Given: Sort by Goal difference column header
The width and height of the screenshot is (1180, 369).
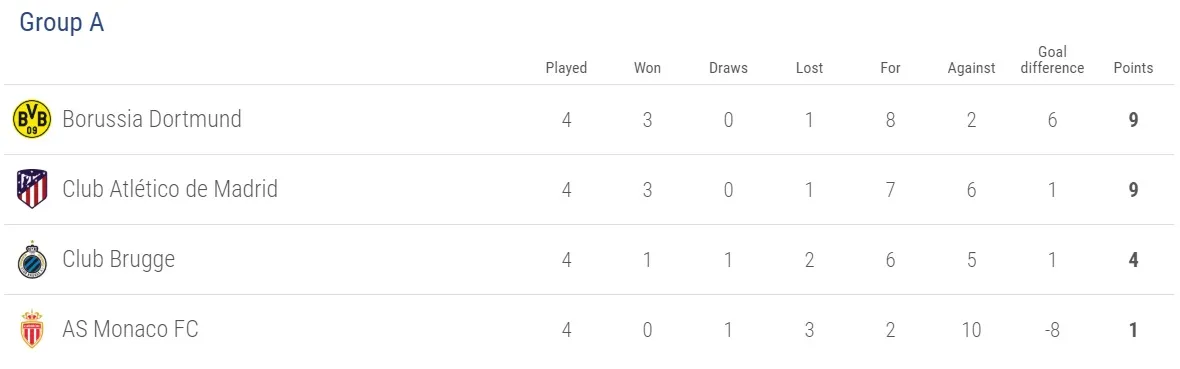Looking at the screenshot, I should tap(1052, 60).
